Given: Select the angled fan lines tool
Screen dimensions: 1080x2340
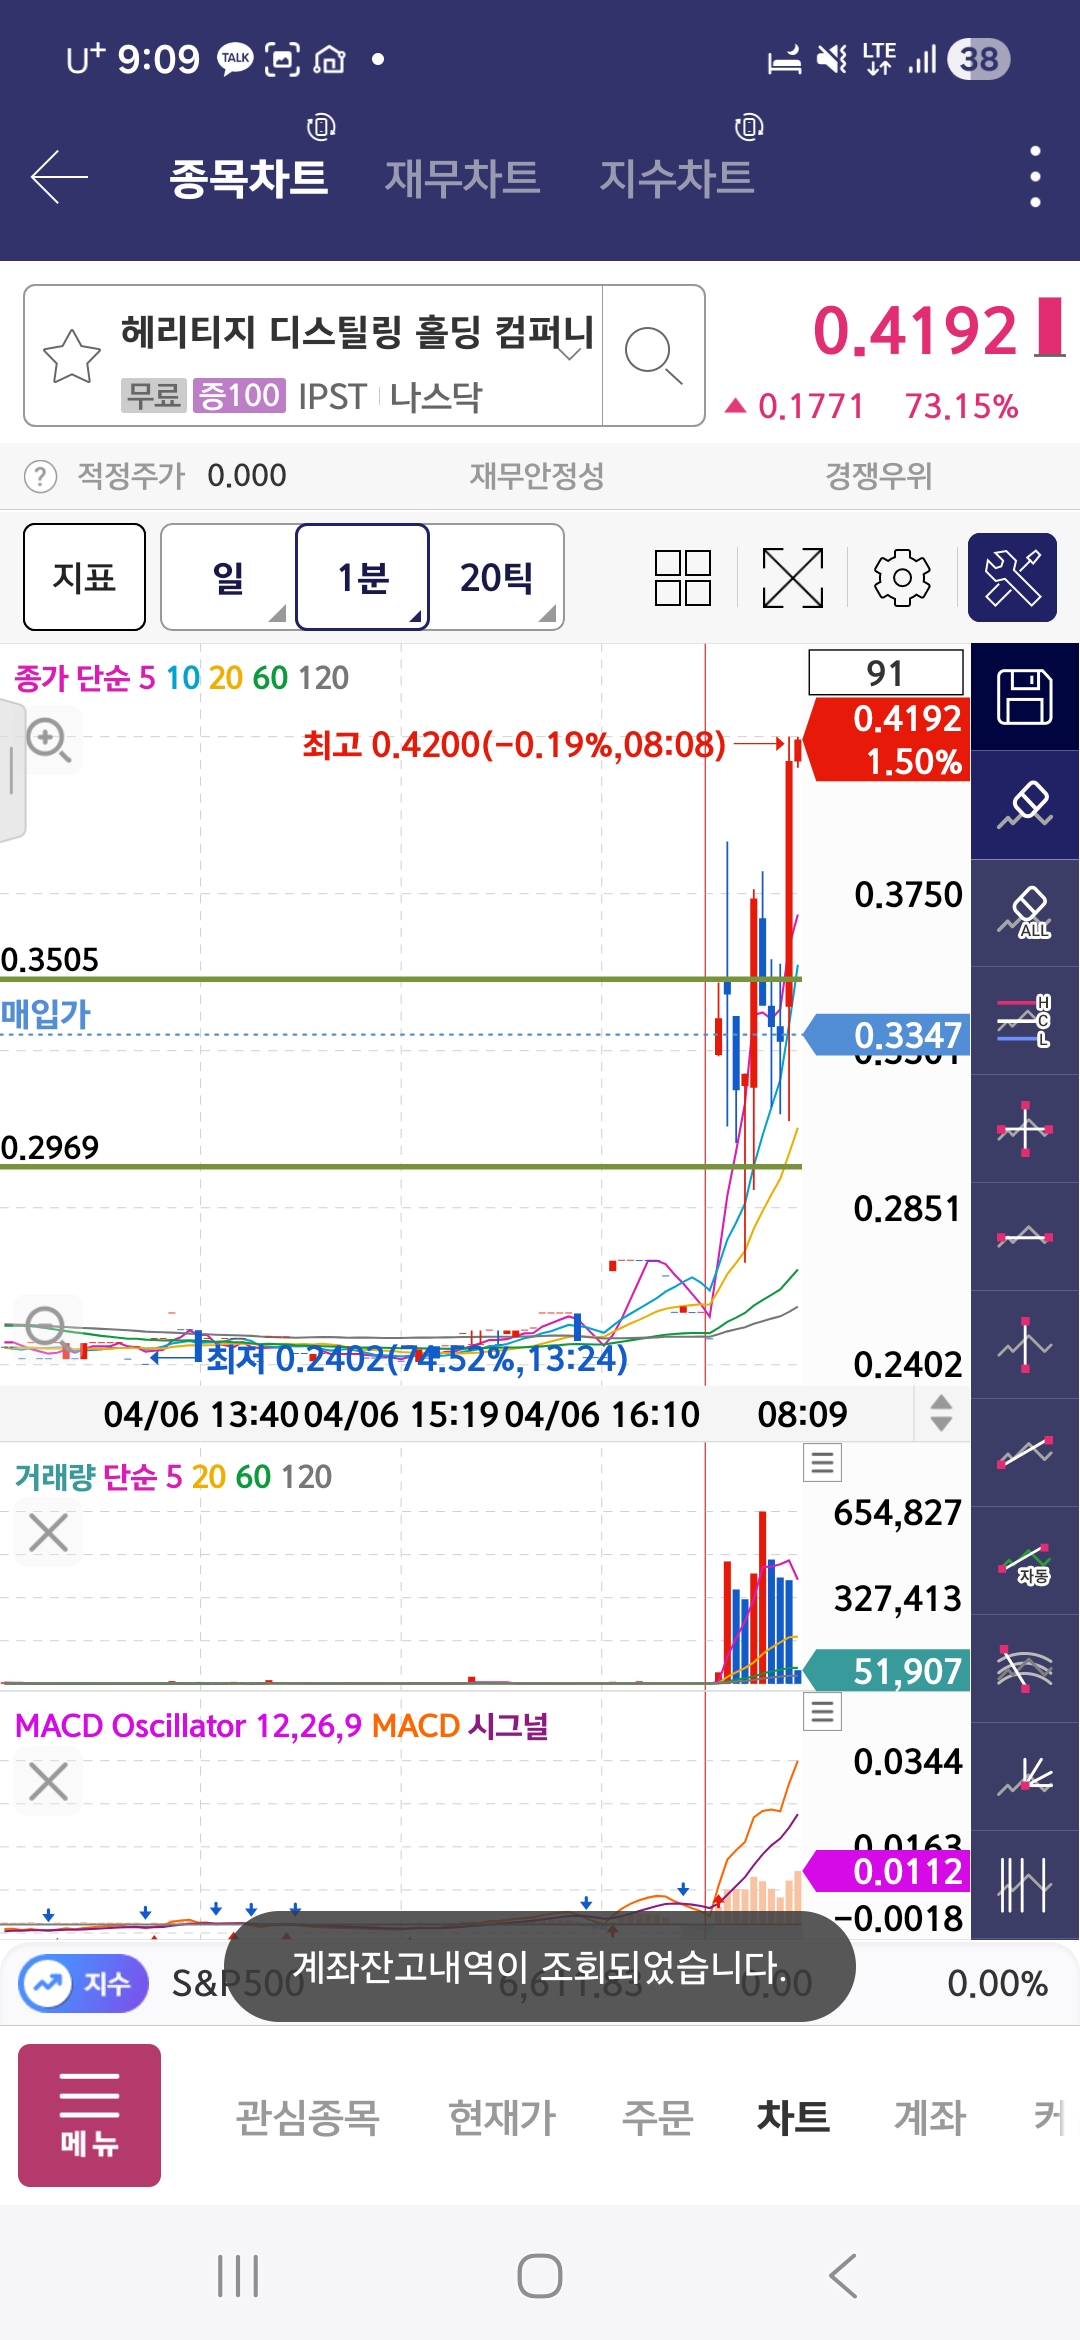Looking at the screenshot, I should pyautogui.click(x=1025, y=1777).
